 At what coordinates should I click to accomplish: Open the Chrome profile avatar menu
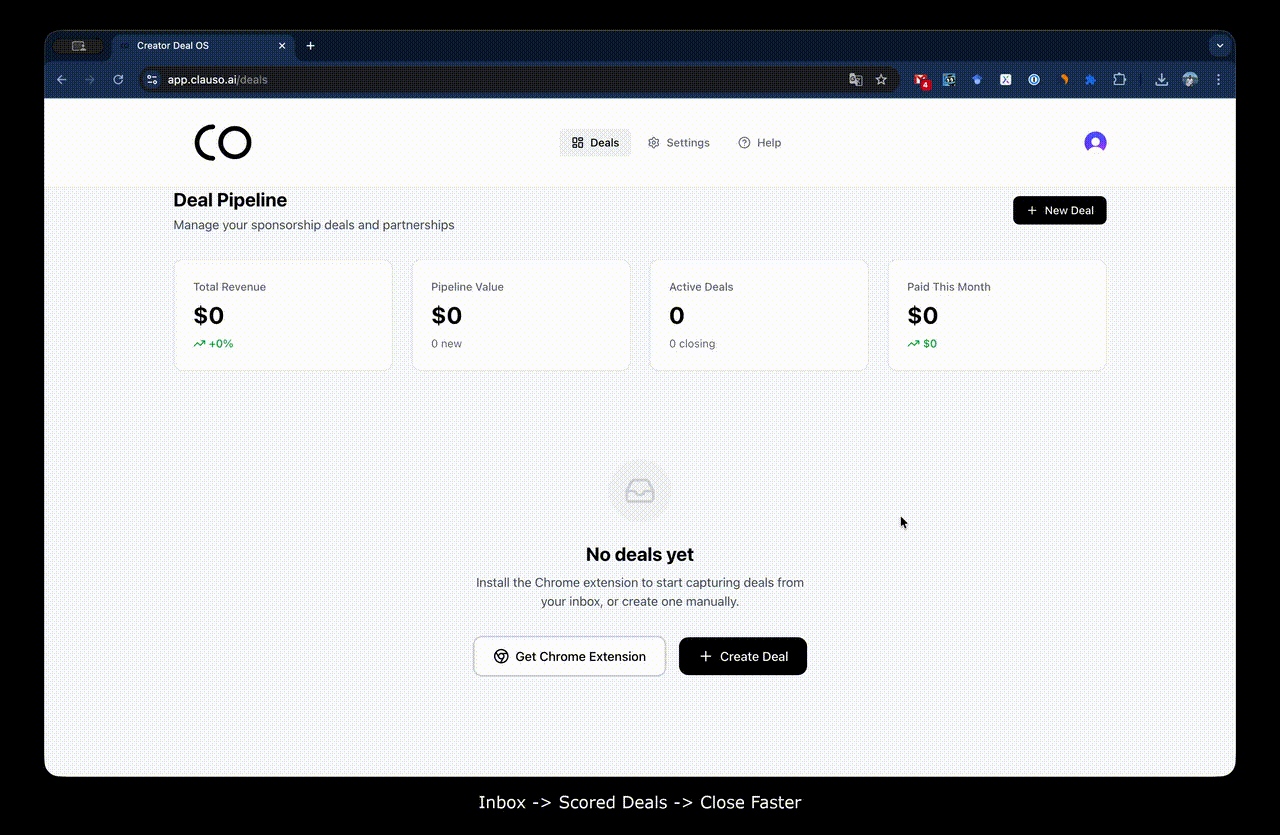coord(1190,79)
